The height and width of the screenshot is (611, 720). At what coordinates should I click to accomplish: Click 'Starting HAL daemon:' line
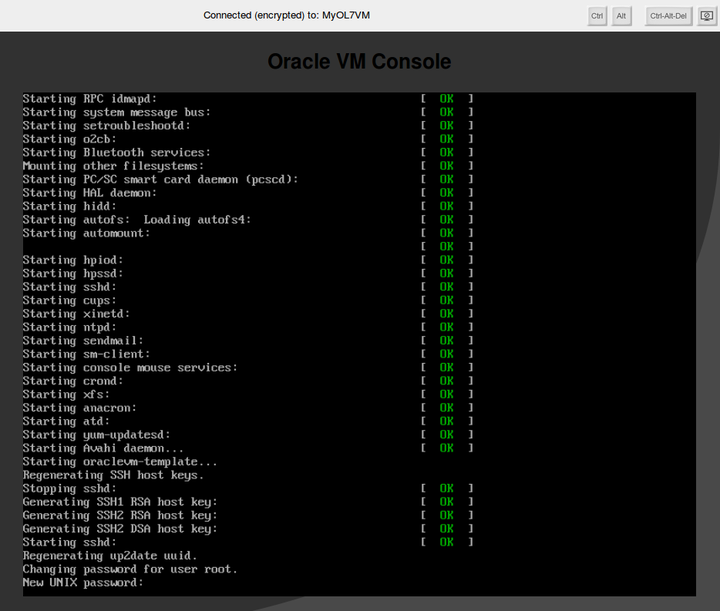pyautogui.click(x=90, y=193)
